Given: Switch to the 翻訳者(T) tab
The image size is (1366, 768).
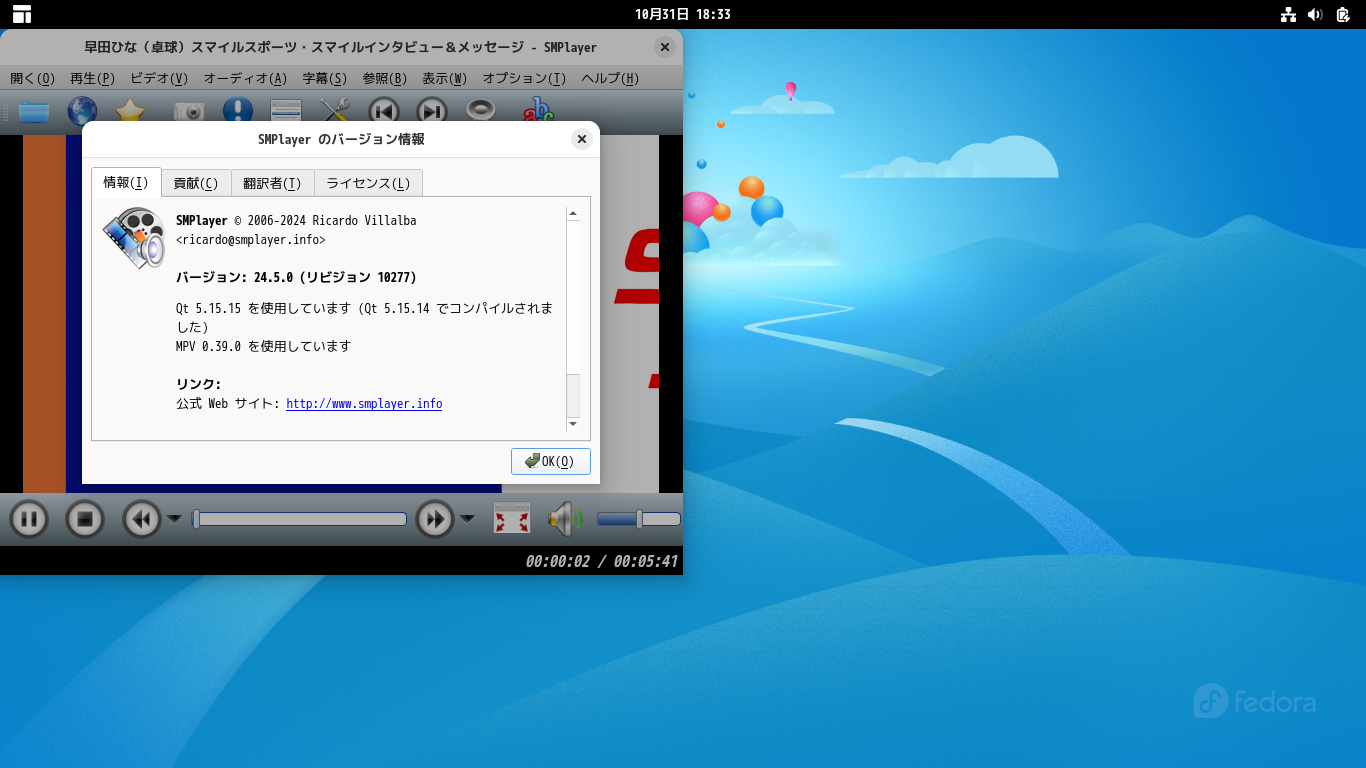Looking at the screenshot, I should point(272,183).
